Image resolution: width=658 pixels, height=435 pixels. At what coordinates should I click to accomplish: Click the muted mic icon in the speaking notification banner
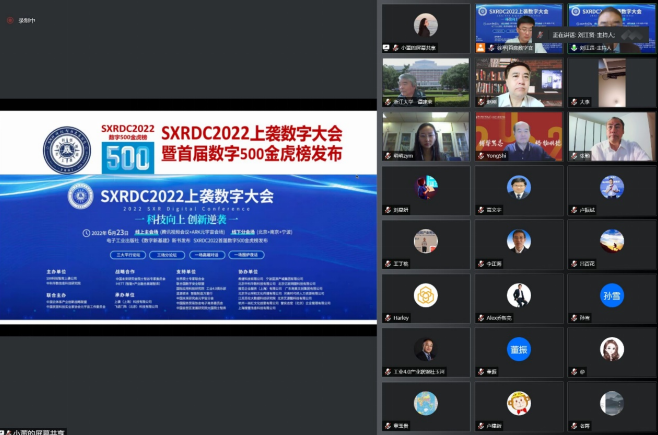[540, 35]
